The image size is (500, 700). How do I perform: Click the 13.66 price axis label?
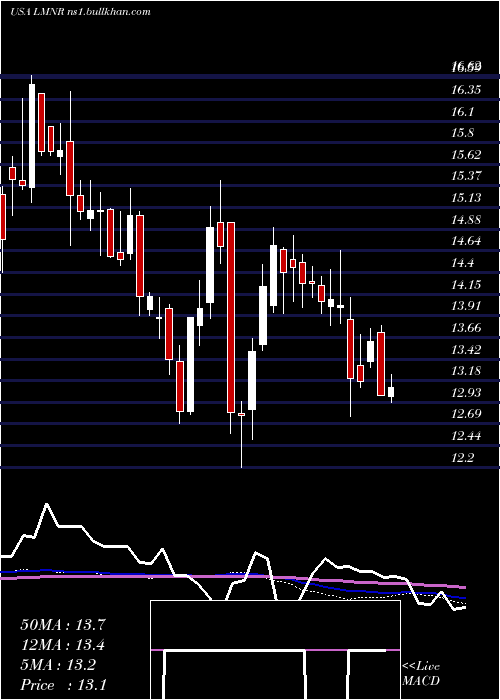pos(466,328)
